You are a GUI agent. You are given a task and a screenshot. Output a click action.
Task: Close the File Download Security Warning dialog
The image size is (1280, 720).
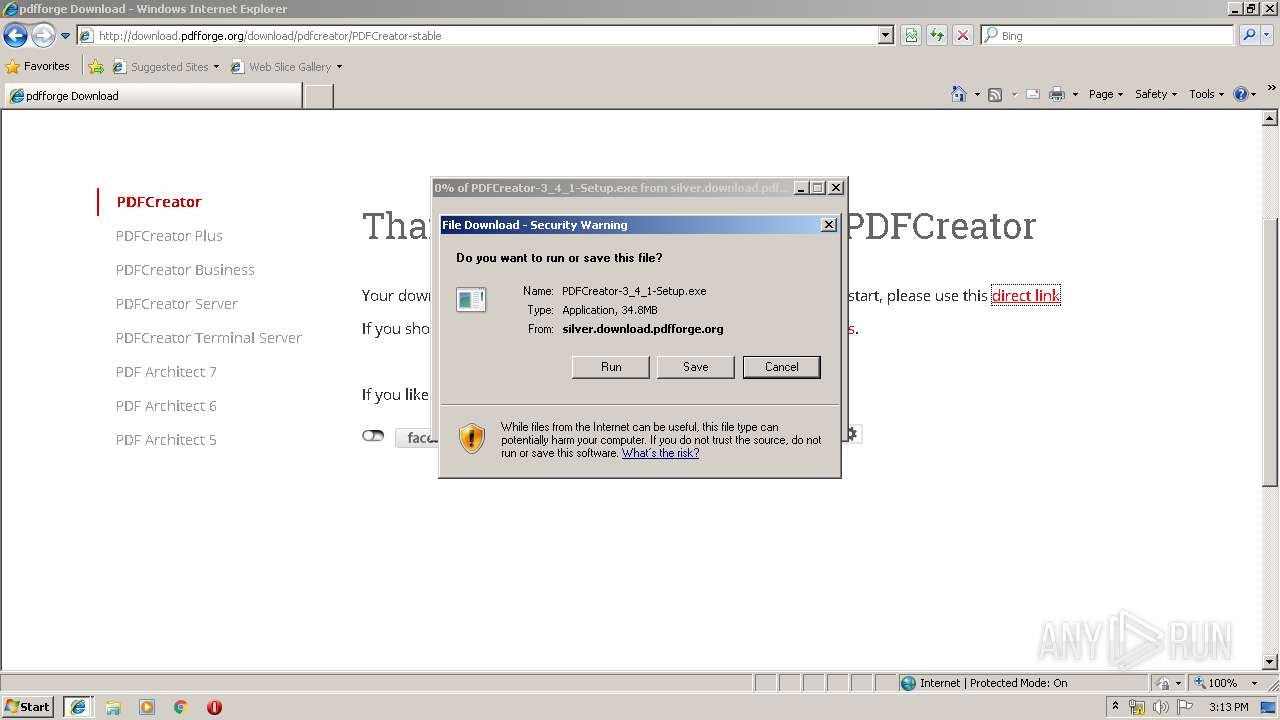(x=828, y=225)
